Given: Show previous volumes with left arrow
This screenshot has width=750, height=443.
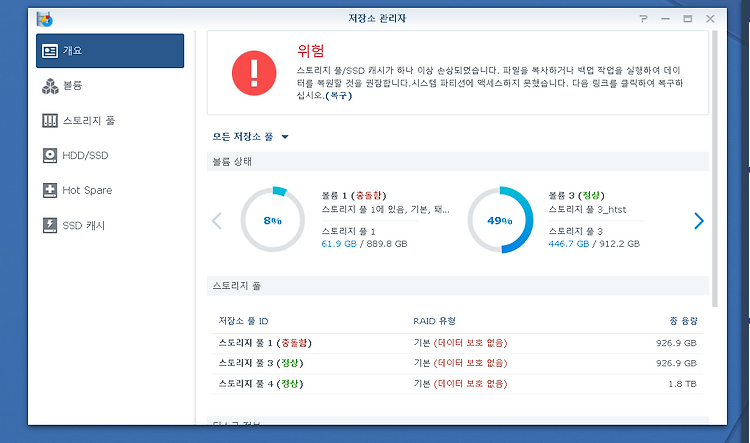Looking at the screenshot, I should point(217,221).
